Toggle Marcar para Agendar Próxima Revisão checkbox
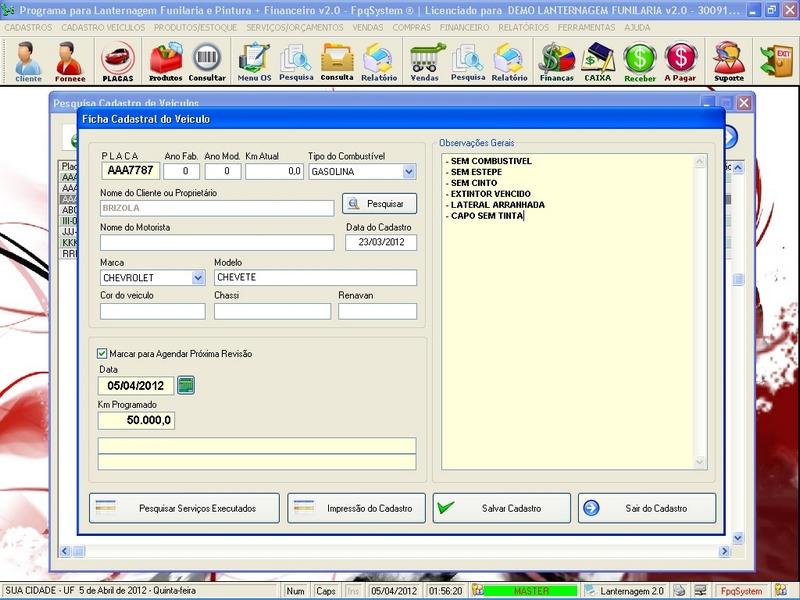The width and height of the screenshot is (800, 600). [x=102, y=353]
